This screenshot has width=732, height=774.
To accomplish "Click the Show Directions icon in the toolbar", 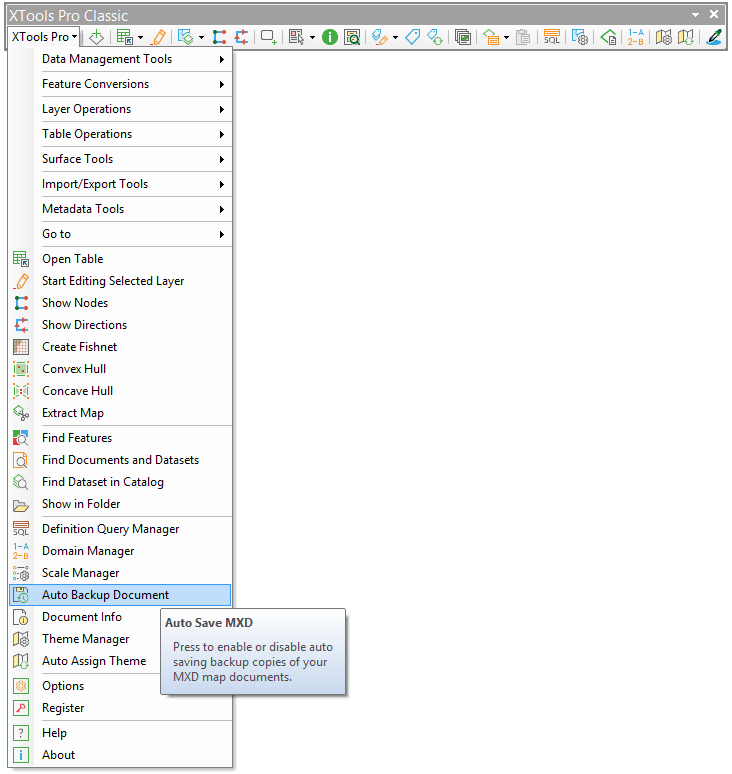I will tap(241, 37).
